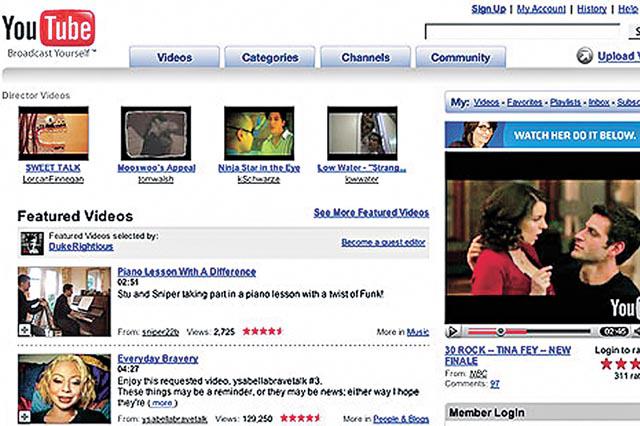The height and width of the screenshot is (426, 640).
Task: Click Become a guest editor link
Action: [x=383, y=242]
